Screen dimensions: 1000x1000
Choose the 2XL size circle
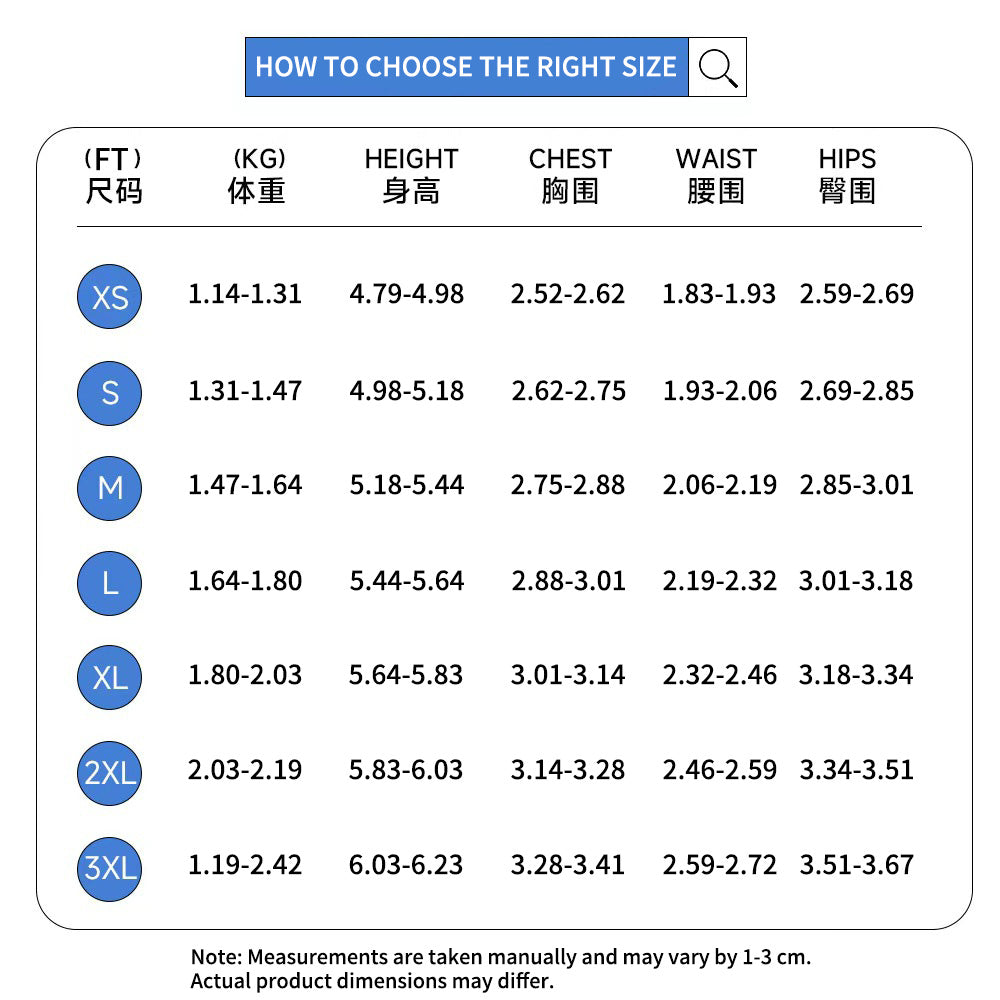tap(110, 772)
